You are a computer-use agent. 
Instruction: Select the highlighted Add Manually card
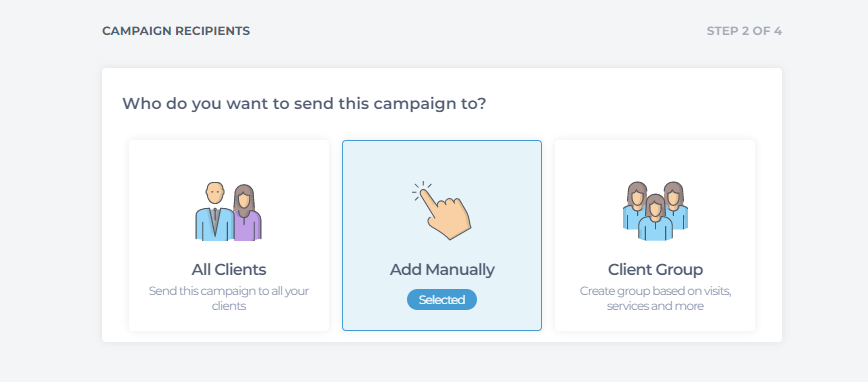pos(442,235)
